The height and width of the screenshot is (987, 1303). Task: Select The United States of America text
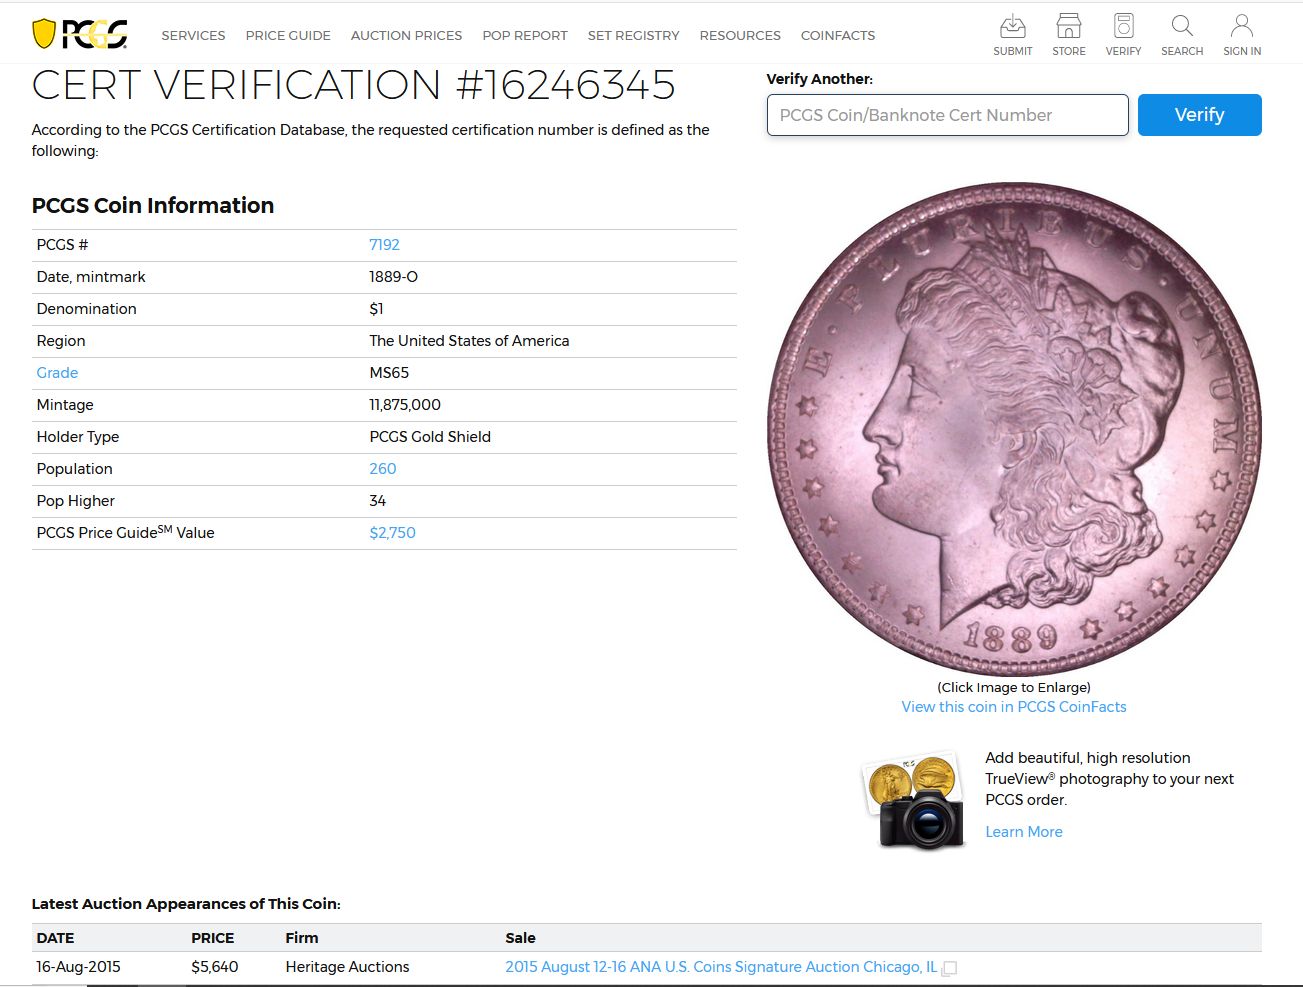[x=469, y=341]
